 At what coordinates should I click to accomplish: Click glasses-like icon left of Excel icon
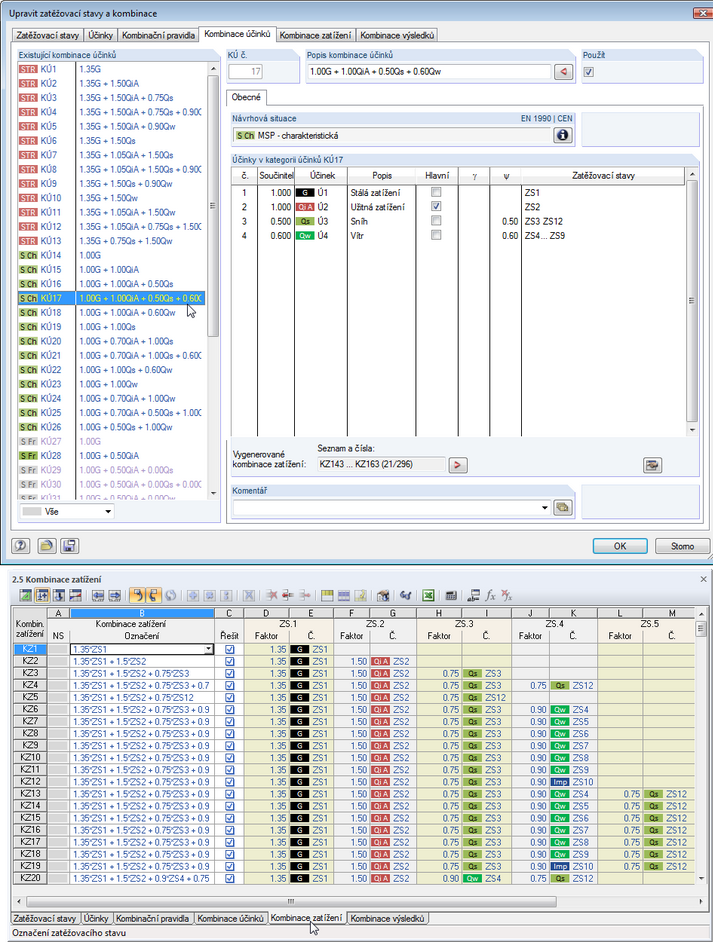pyautogui.click(x=405, y=595)
